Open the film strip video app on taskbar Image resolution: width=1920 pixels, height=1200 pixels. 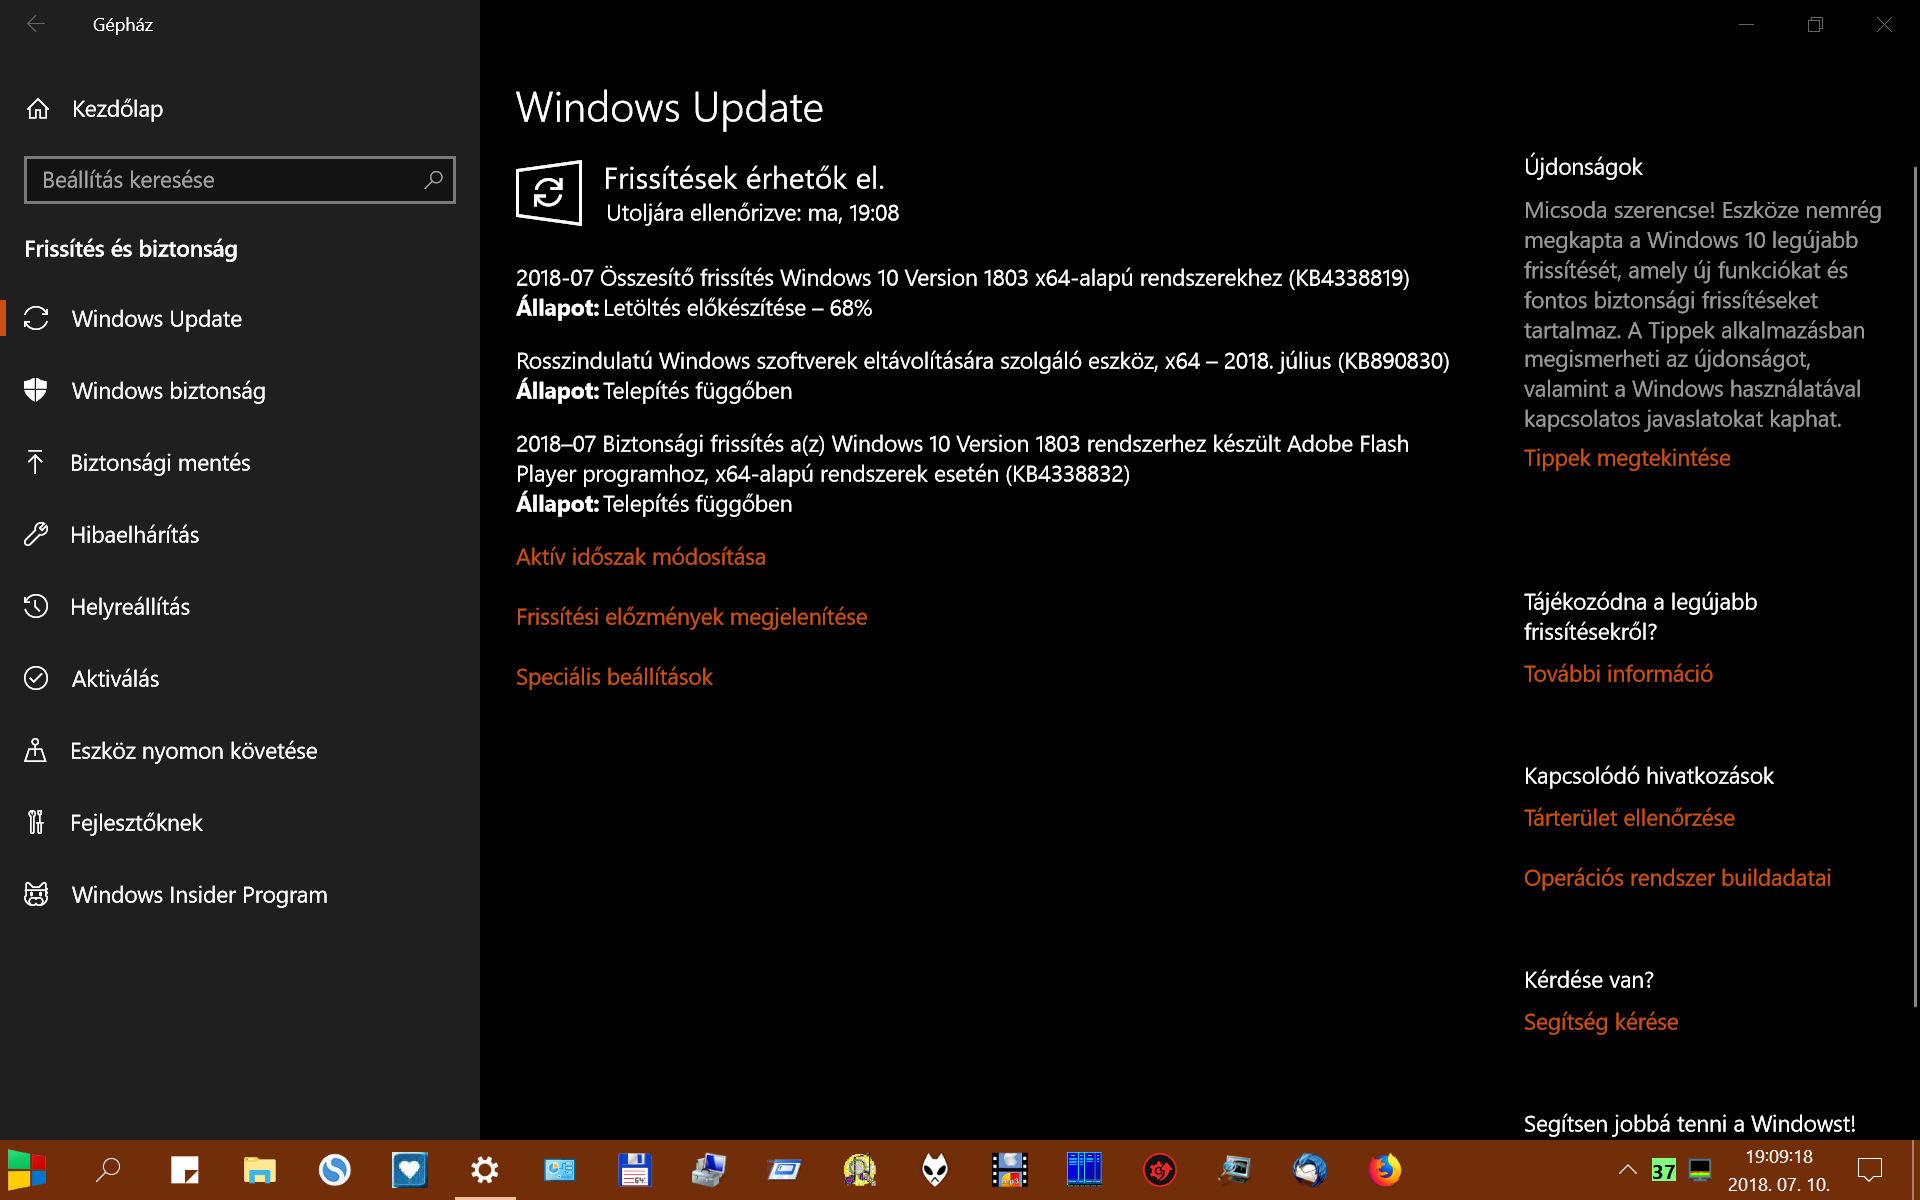pyautogui.click(x=1010, y=1170)
